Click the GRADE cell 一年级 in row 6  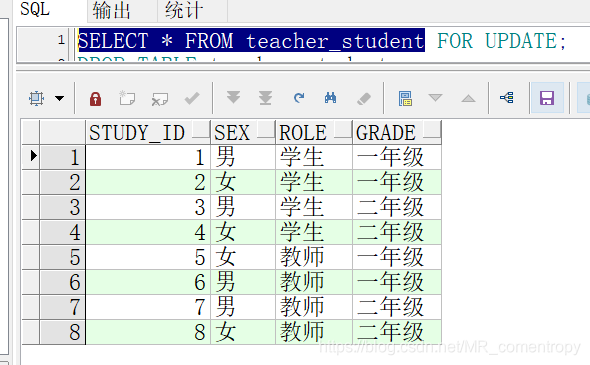[397, 282]
